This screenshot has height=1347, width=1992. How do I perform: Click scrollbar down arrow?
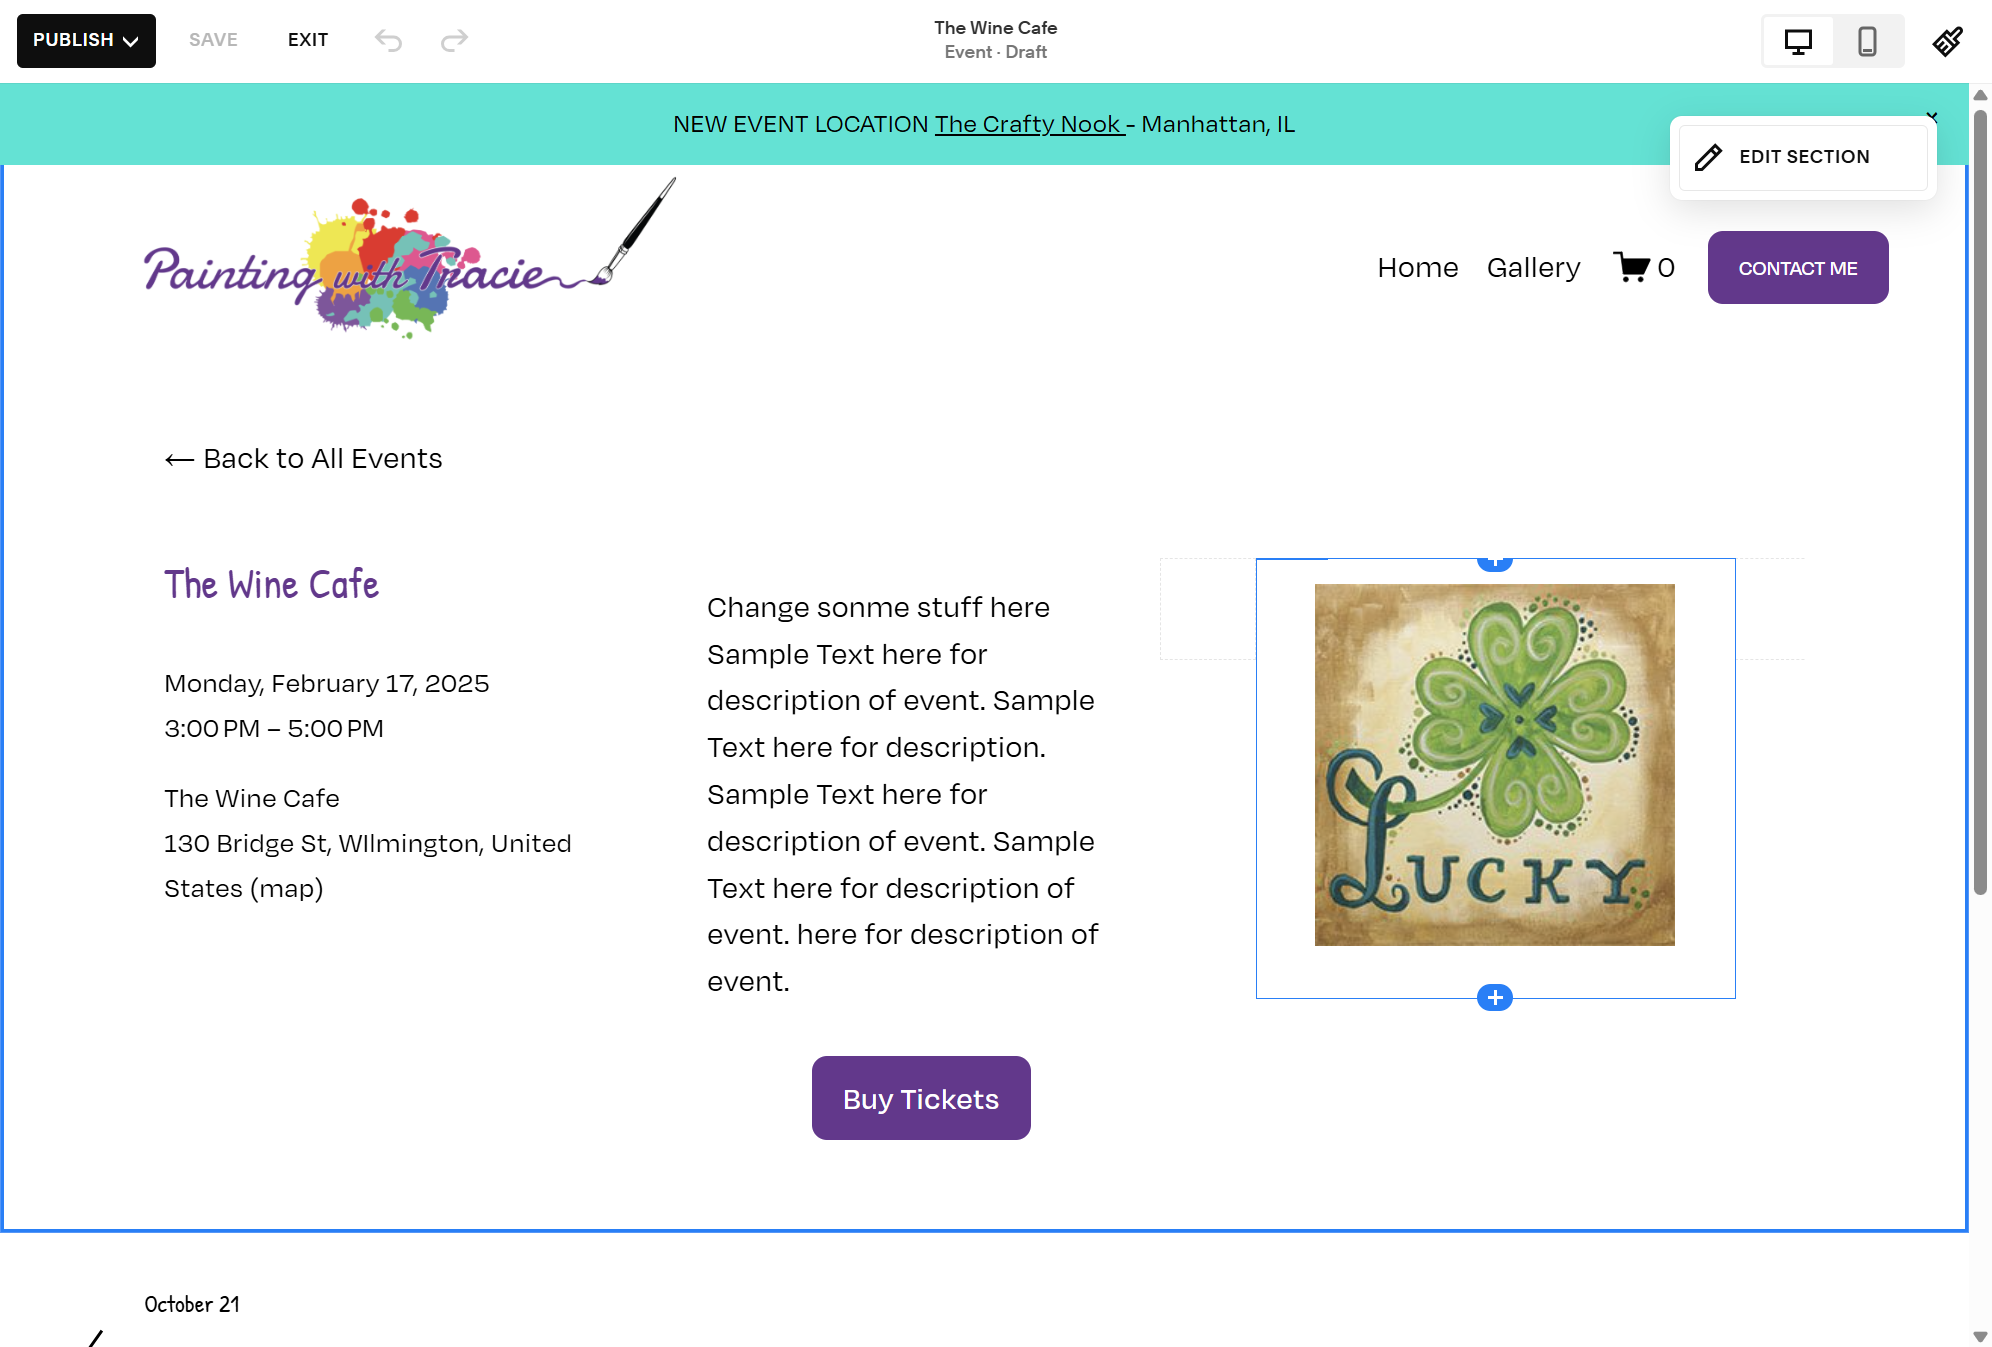point(1980,1337)
